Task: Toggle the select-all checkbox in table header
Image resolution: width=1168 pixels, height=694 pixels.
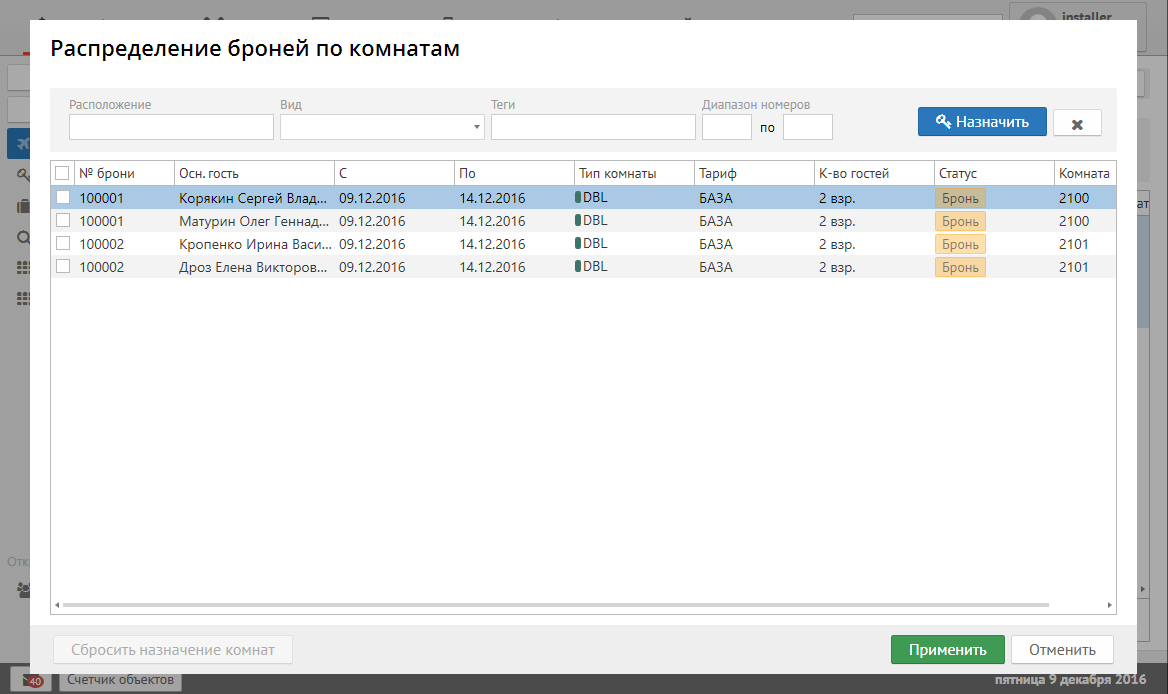Action: click(x=62, y=173)
